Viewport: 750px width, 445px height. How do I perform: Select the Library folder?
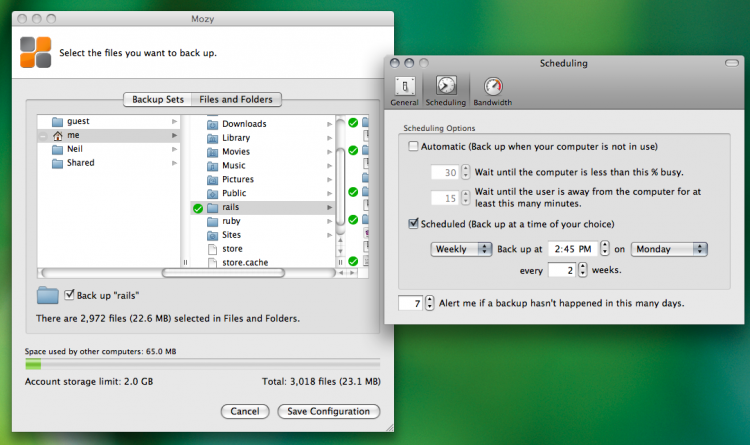(x=262, y=138)
